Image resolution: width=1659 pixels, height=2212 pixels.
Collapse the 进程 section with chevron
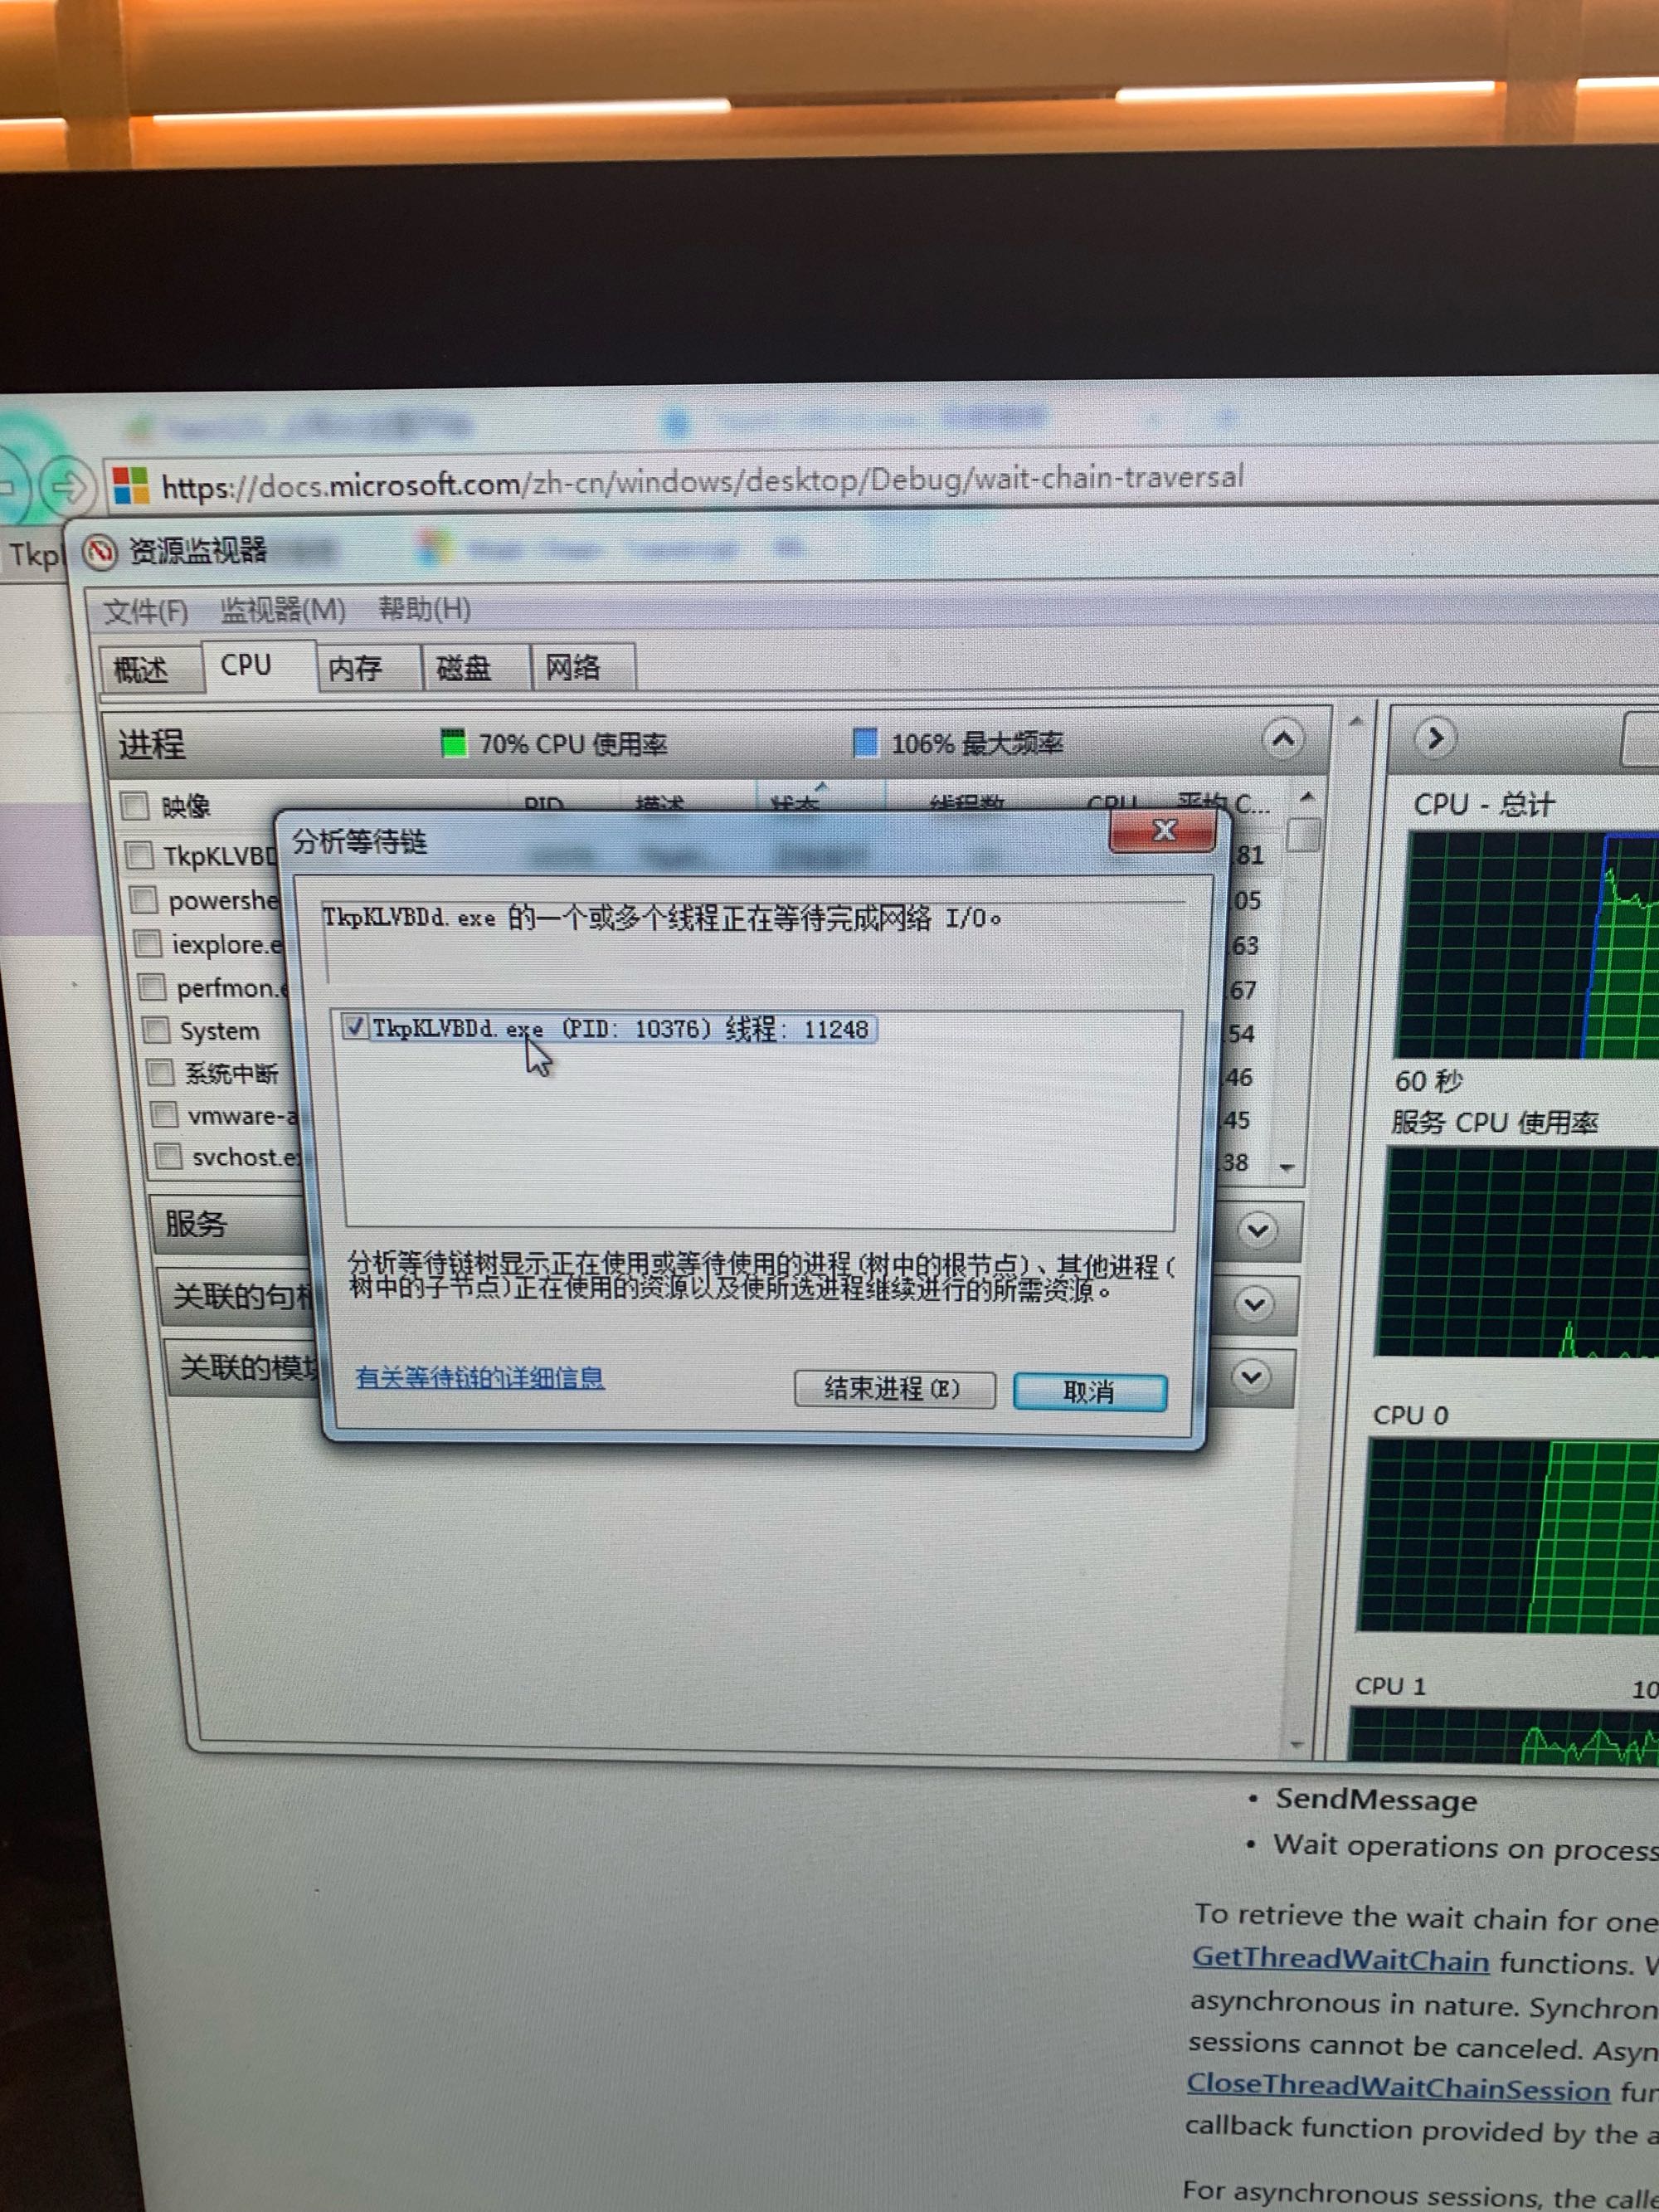(1284, 740)
